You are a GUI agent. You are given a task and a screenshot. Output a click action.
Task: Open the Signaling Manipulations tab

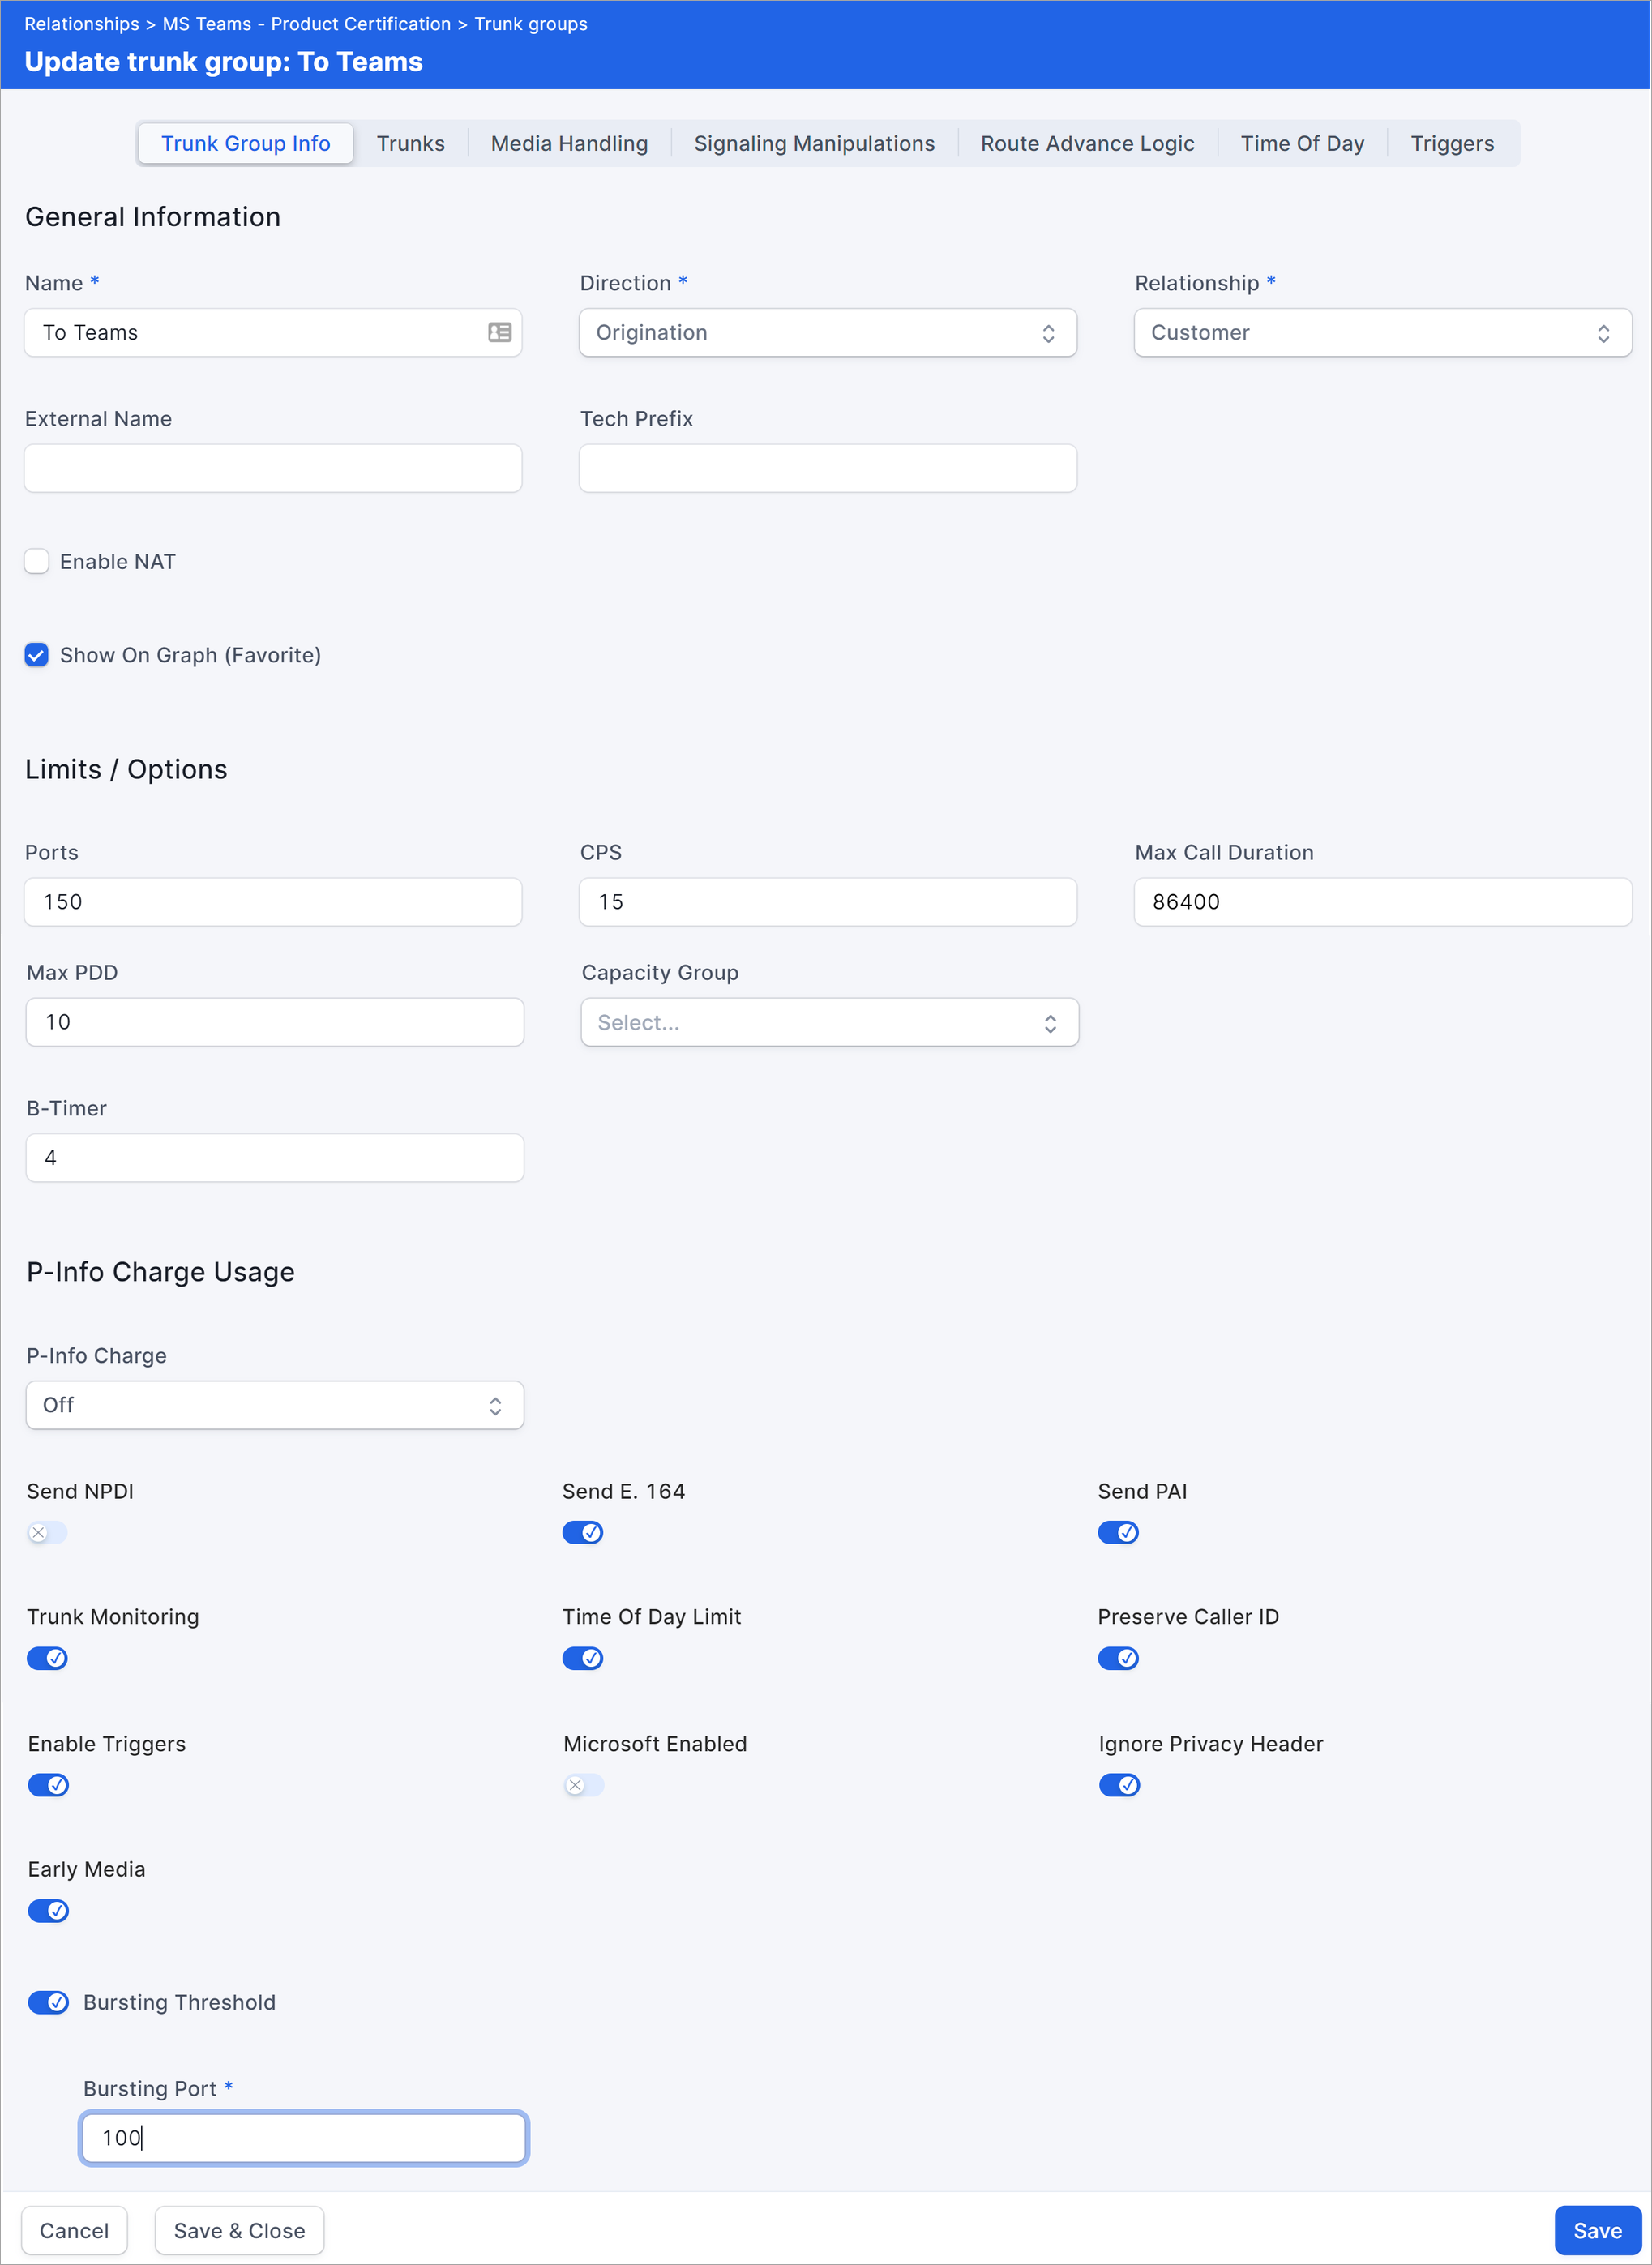[x=814, y=144]
